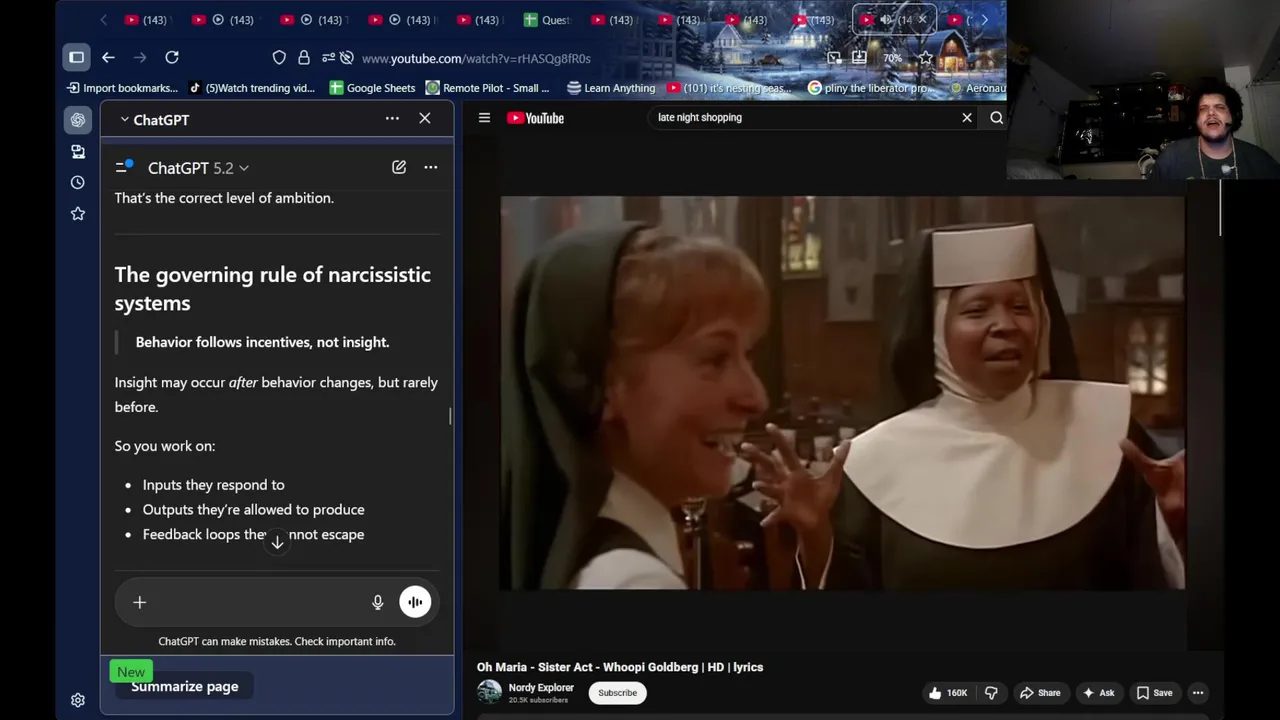Expand the ChatGPT sidebar title dropdown
The width and height of the screenshot is (1280, 720).
pos(154,120)
